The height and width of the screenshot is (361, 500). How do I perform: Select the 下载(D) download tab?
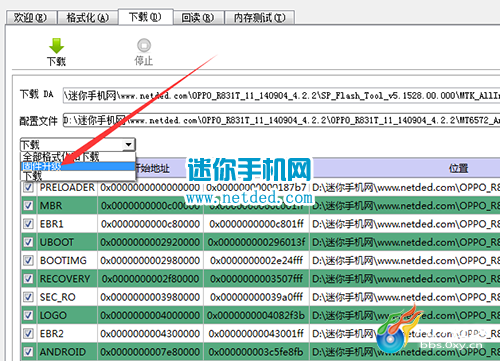pyautogui.click(x=145, y=17)
